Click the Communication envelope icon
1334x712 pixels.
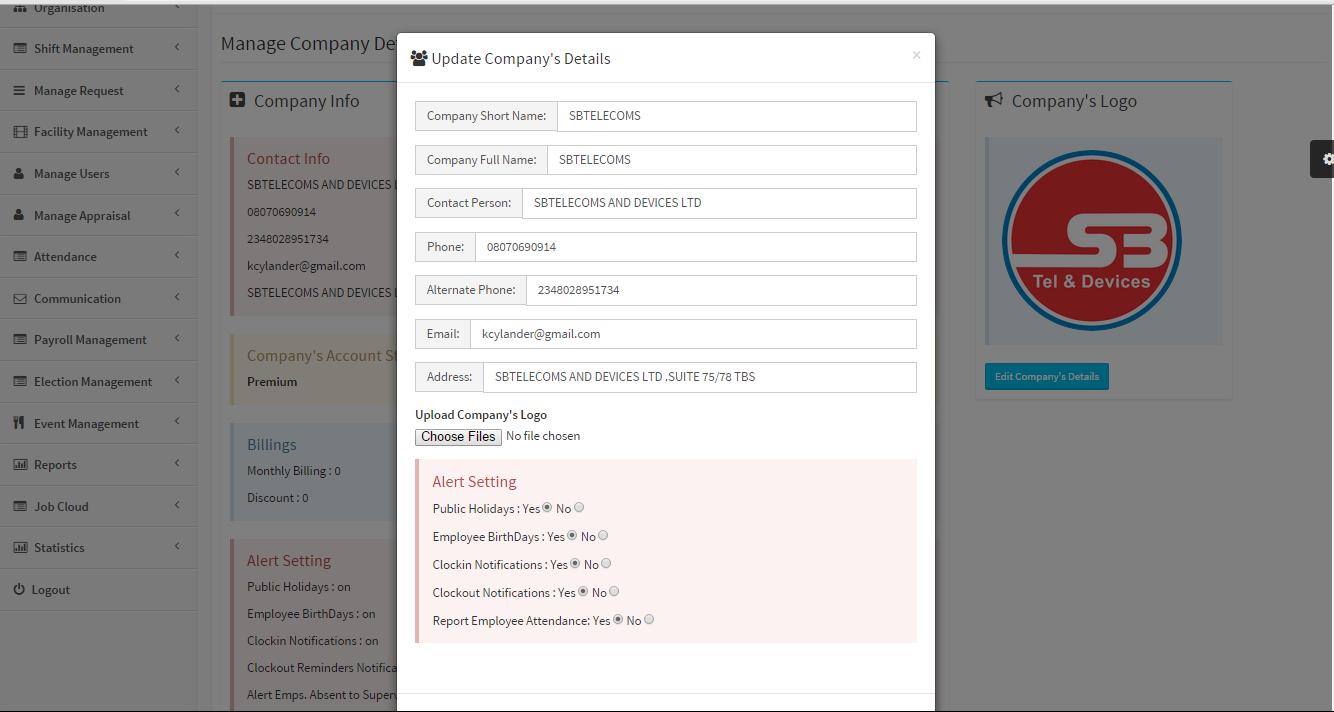tap(20, 299)
